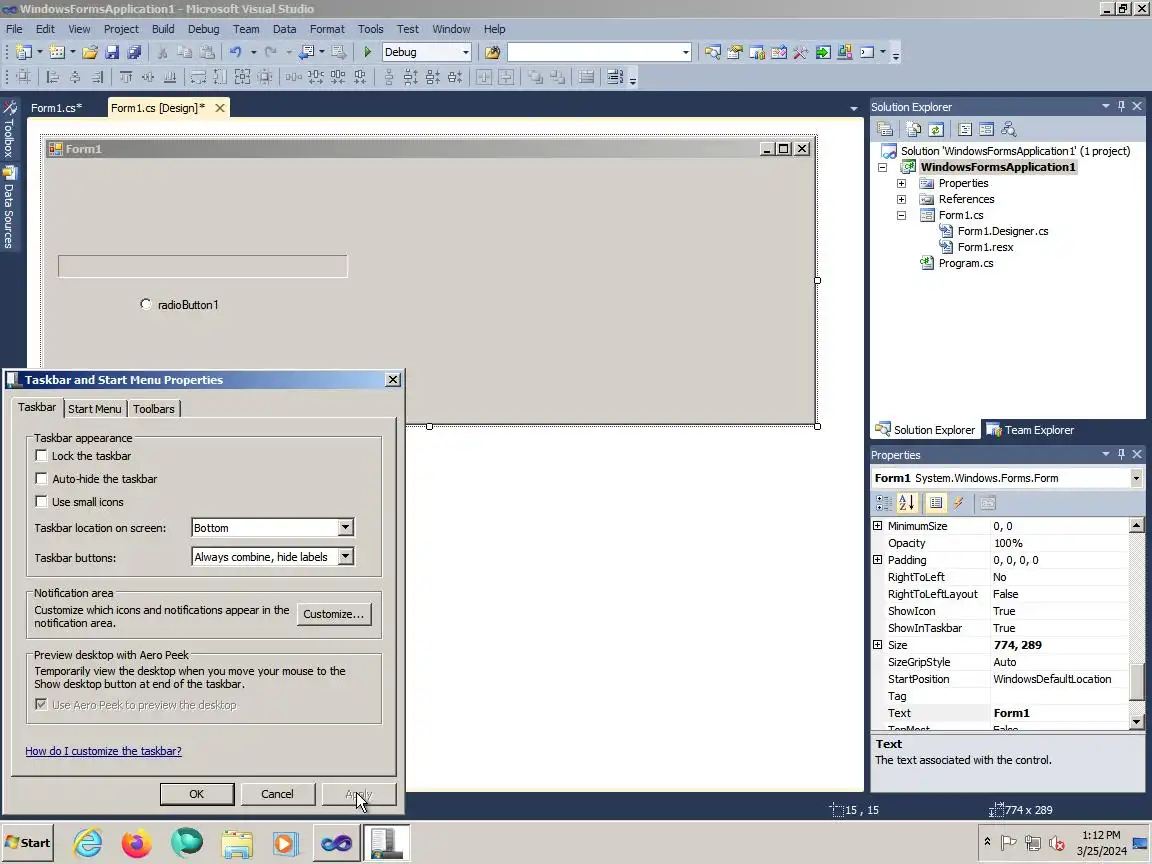
Task: Click the Customize... notification area button
Action: click(x=334, y=614)
